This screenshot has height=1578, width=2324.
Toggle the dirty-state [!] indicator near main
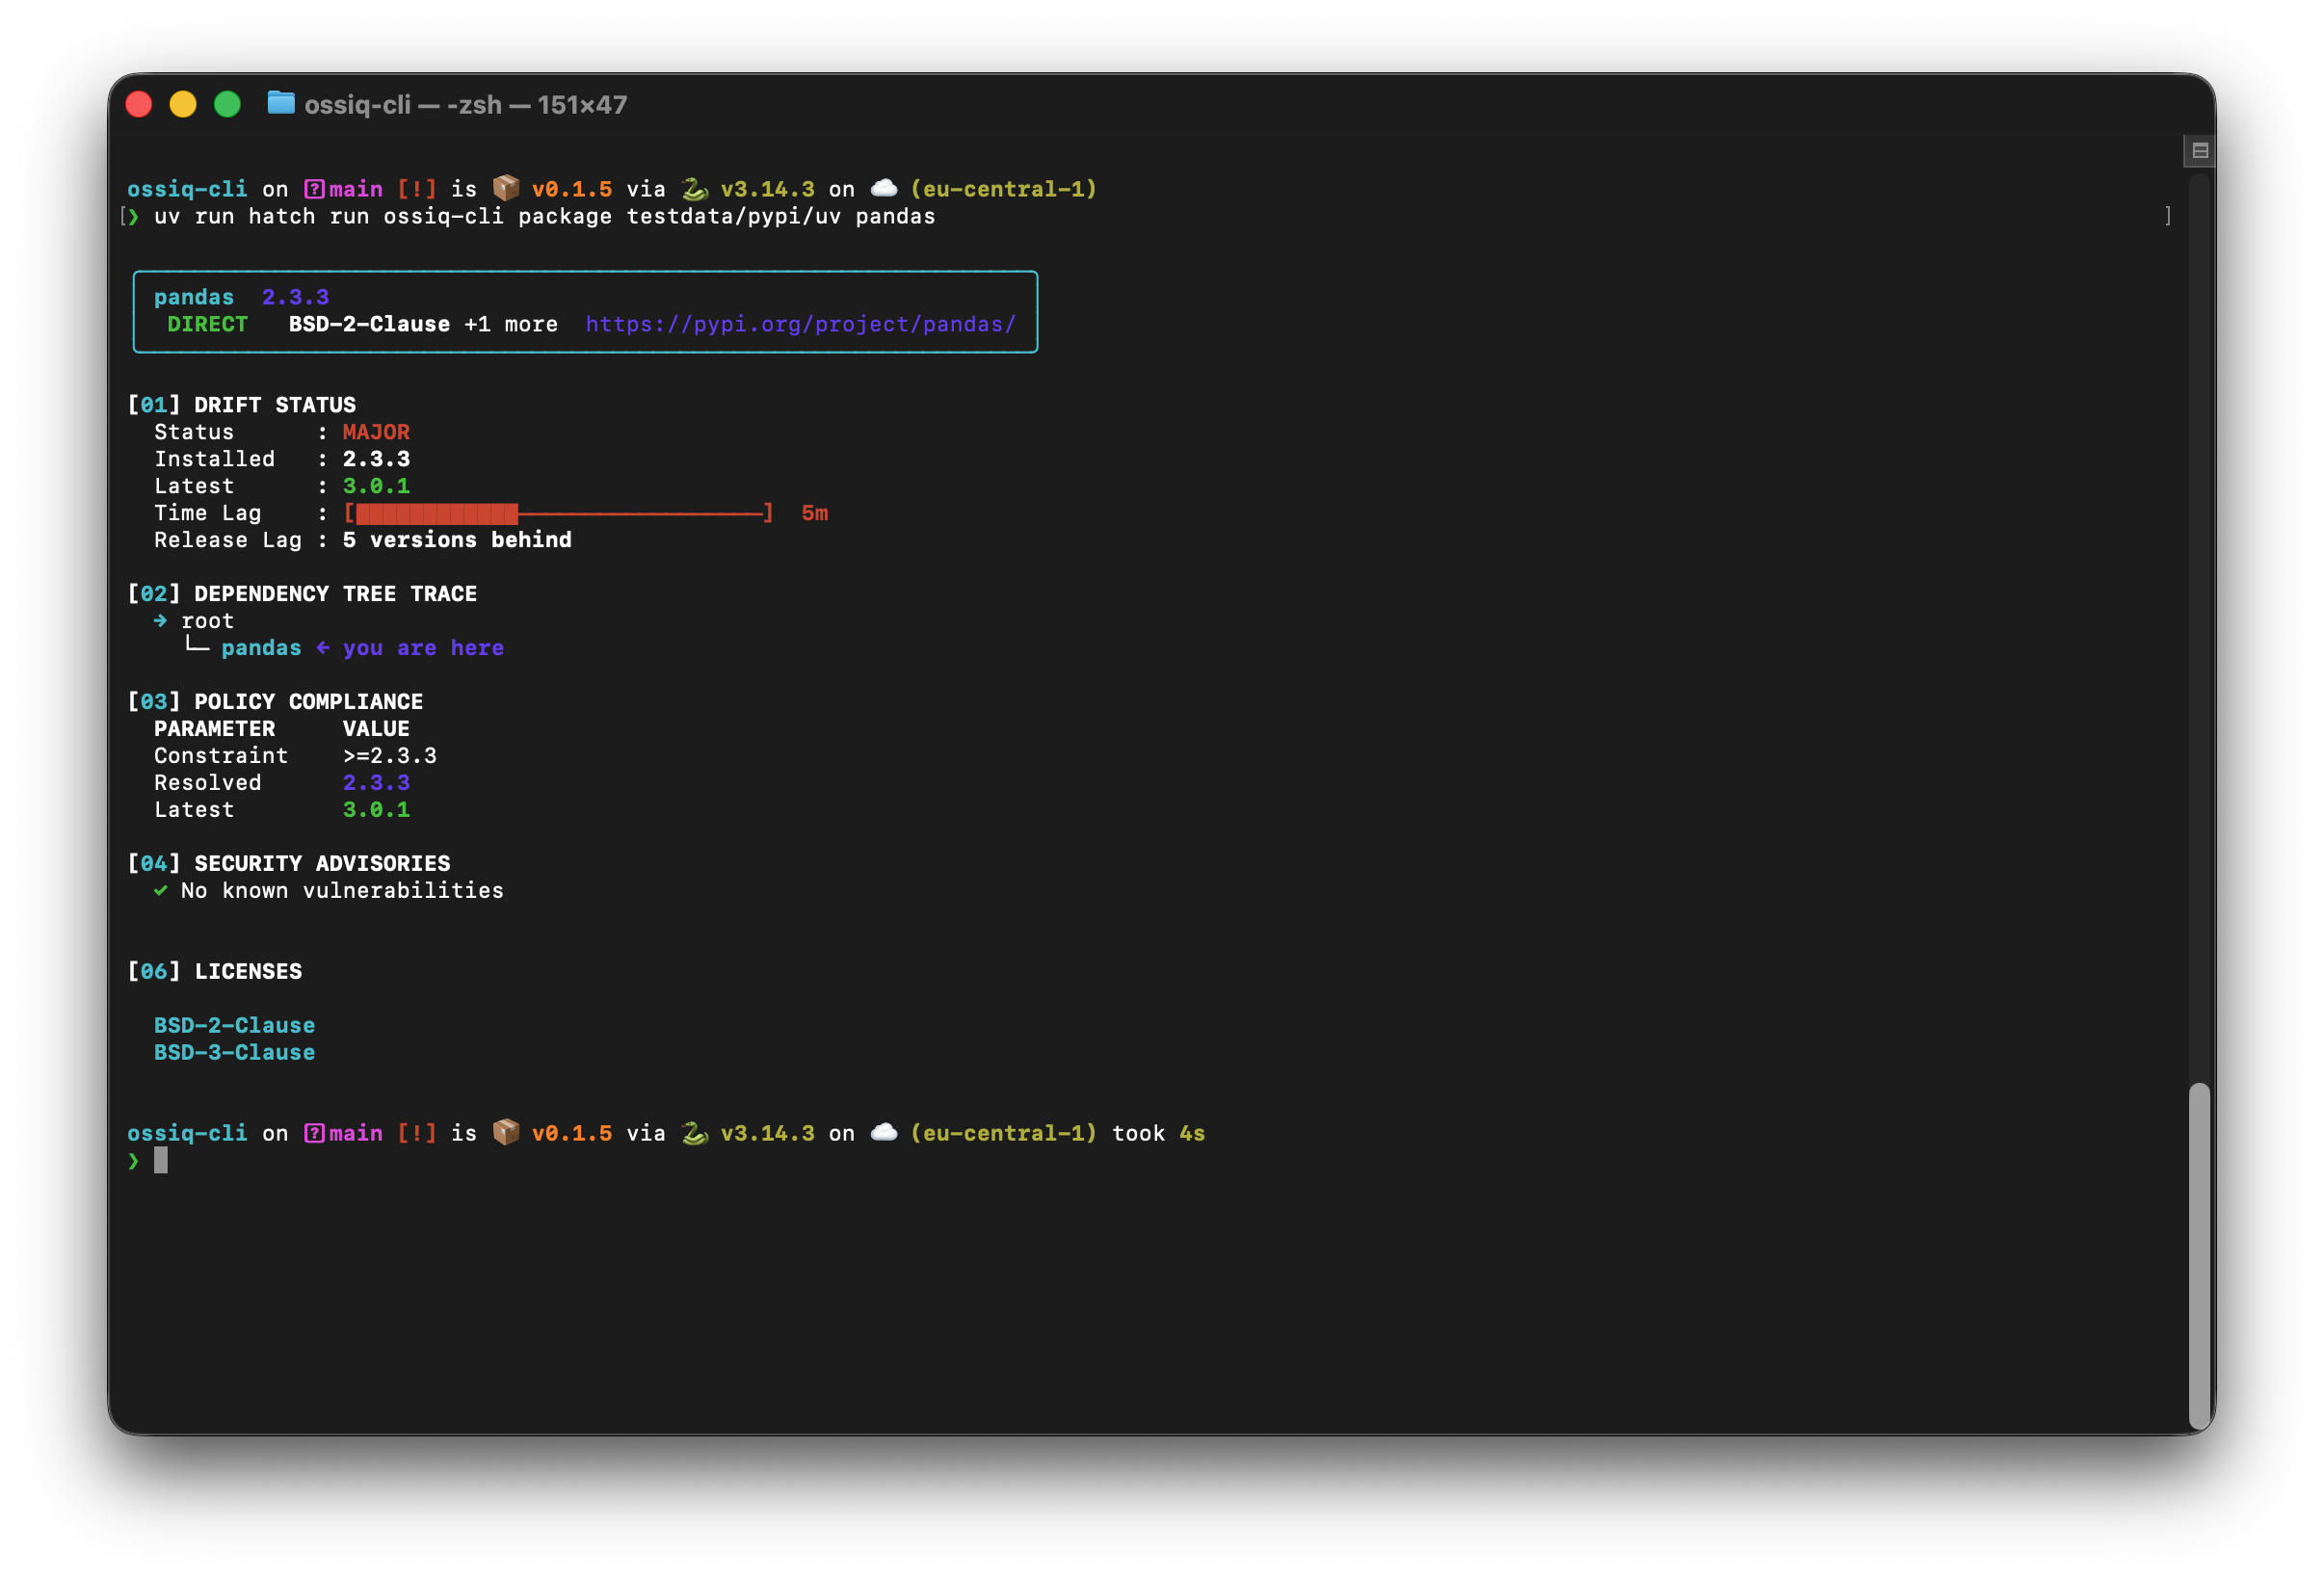click(416, 187)
